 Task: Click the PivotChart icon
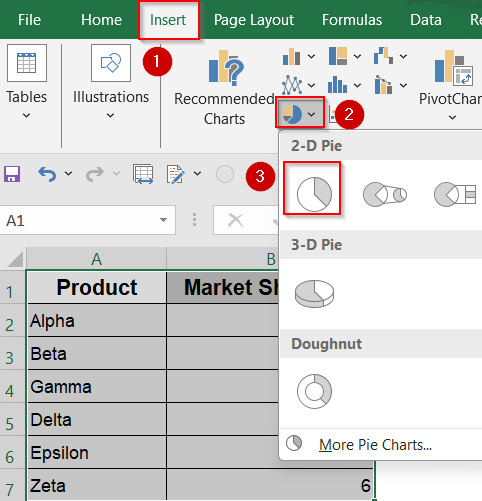(x=454, y=67)
